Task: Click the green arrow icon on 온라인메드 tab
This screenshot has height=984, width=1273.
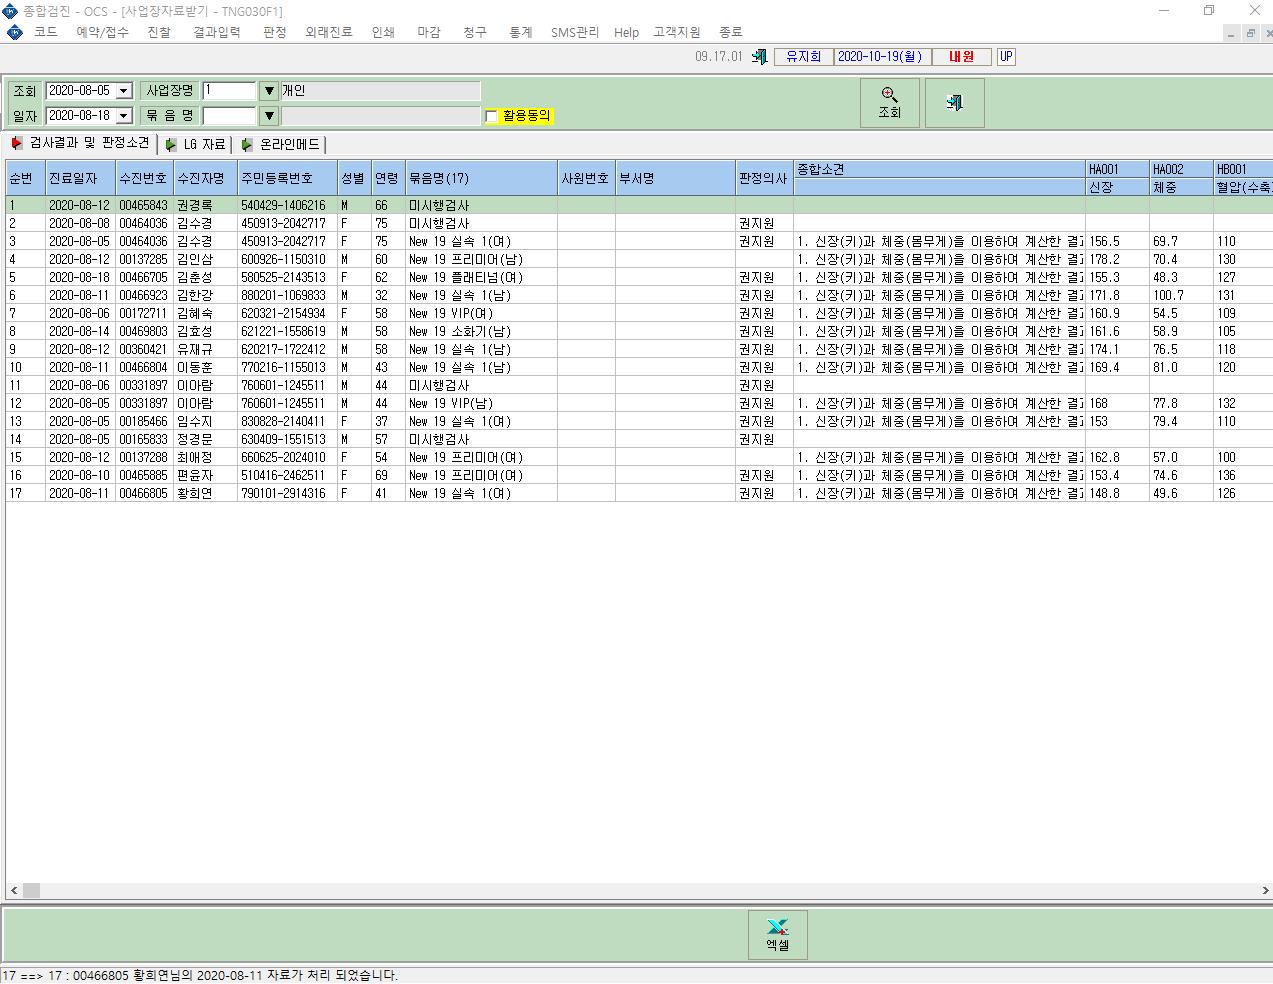Action: pyautogui.click(x=247, y=145)
